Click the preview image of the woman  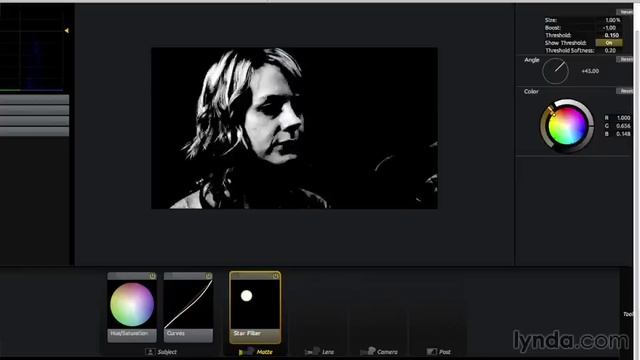[x=294, y=128]
